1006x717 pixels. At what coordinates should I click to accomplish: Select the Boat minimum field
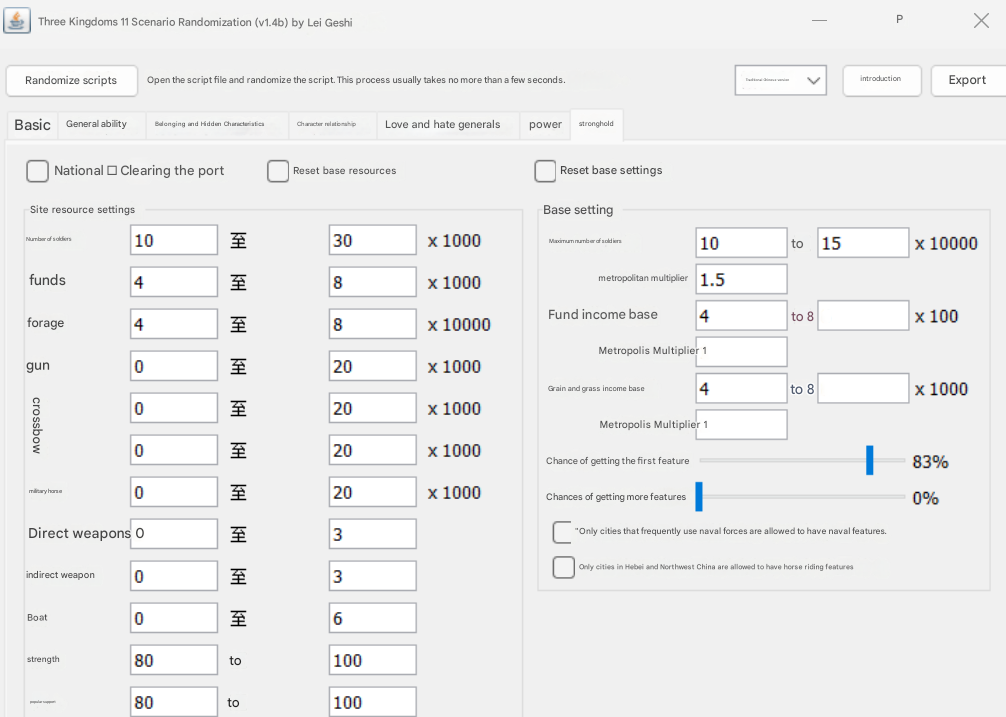[x=174, y=618]
